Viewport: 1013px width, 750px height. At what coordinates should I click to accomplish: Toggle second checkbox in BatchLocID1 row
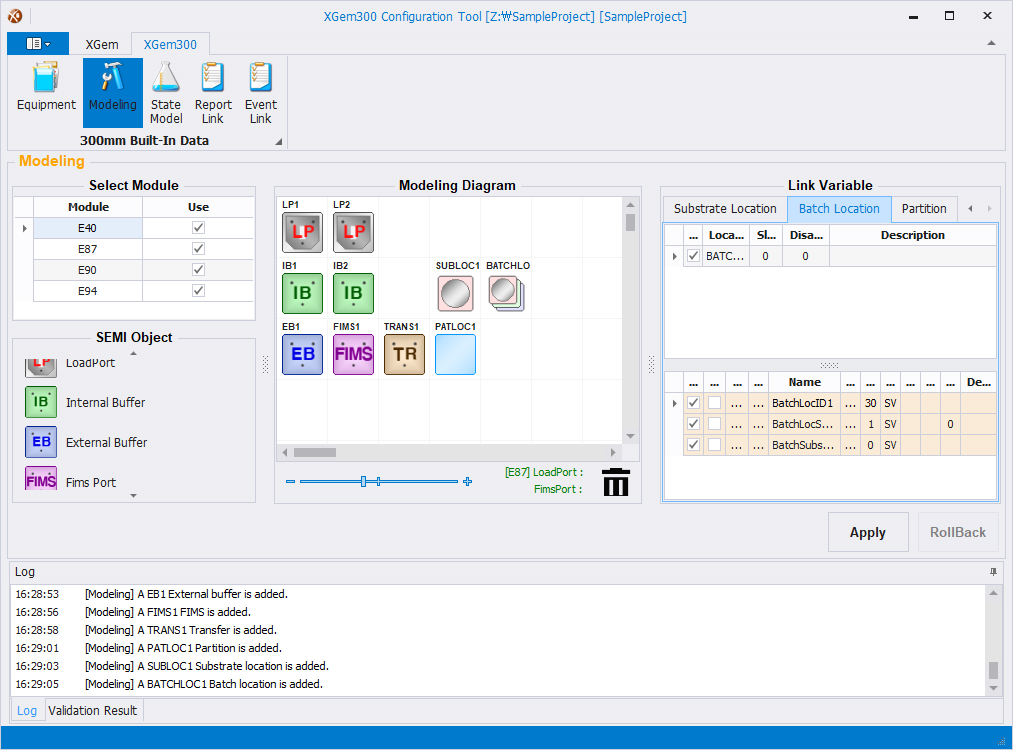[715, 402]
